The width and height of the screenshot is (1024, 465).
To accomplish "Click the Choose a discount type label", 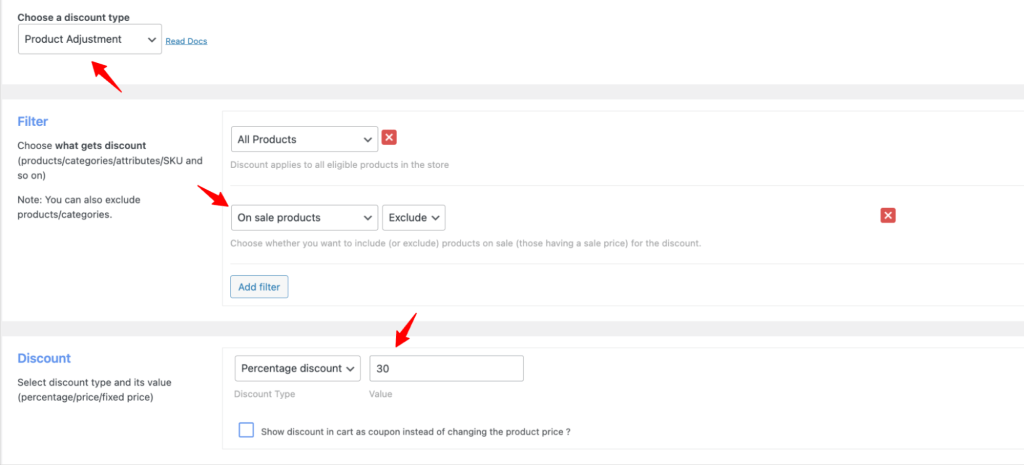I will coord(73,17).
